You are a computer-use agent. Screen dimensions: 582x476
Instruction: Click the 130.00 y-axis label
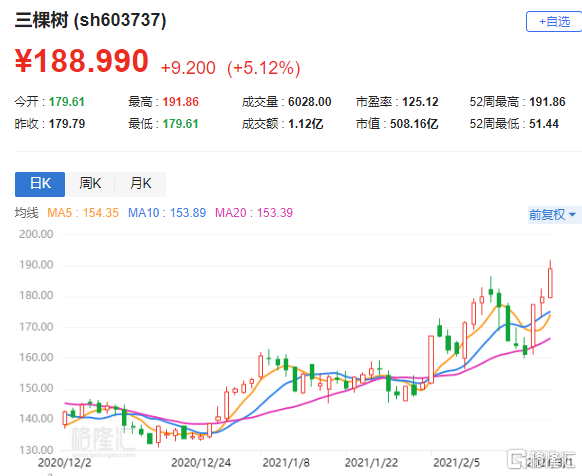(x=36, y=450)
